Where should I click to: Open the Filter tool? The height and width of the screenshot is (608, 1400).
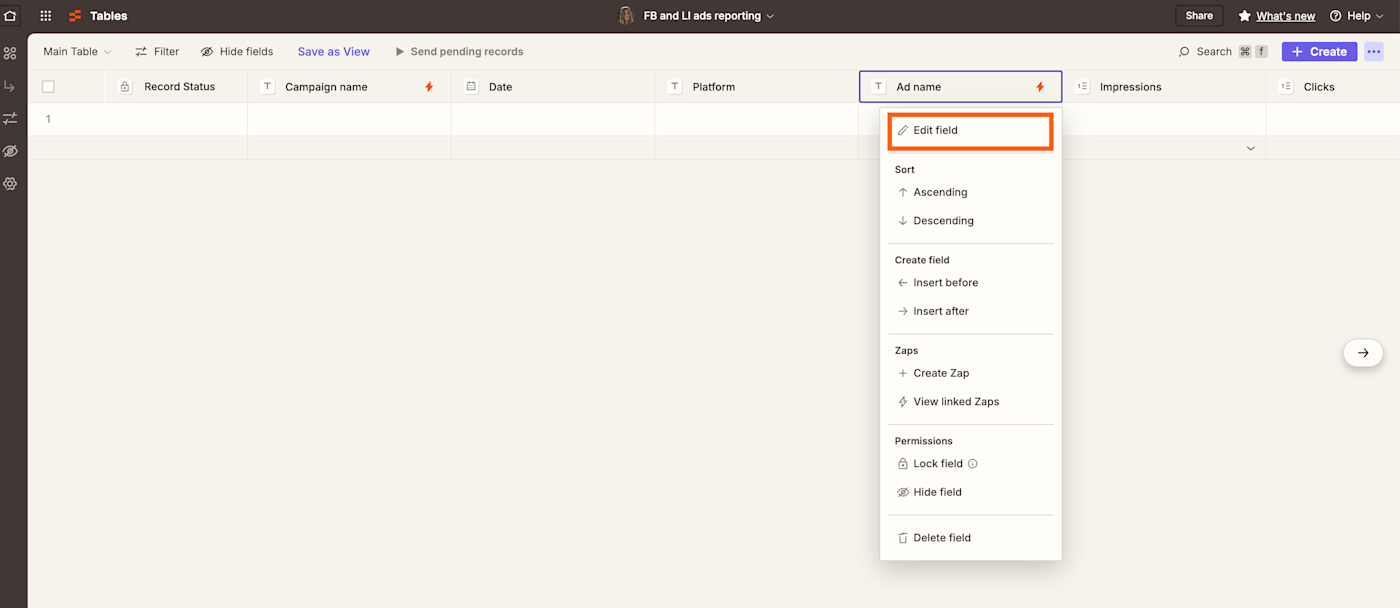tap(157, 52)
